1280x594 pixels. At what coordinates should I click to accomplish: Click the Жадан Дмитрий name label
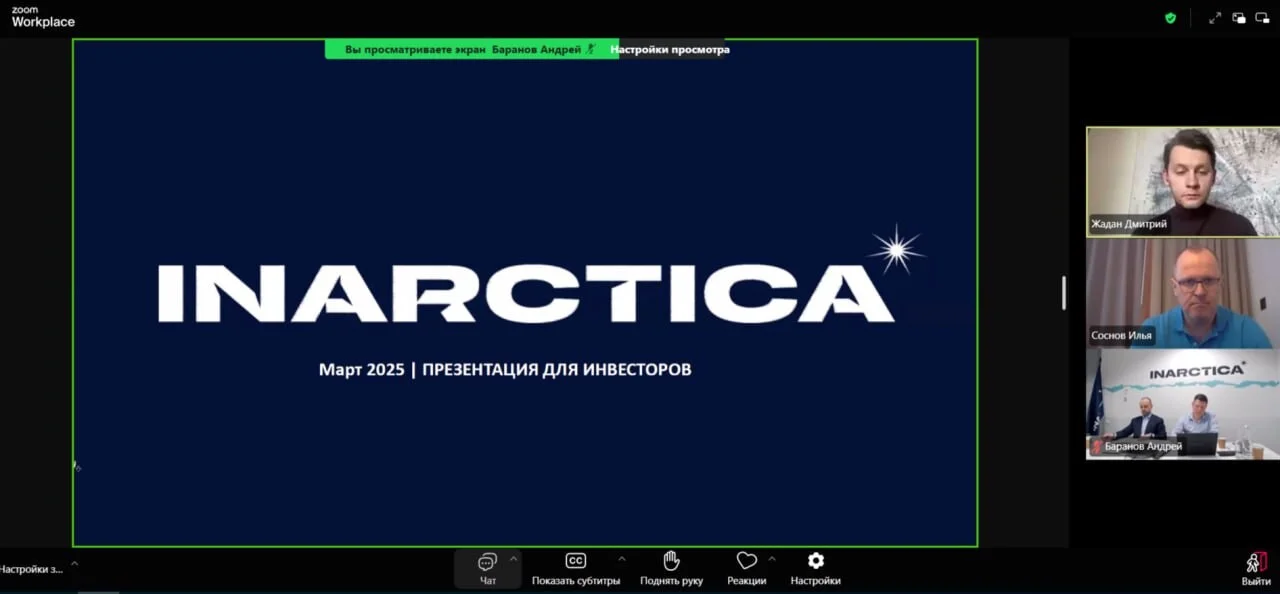[1129, 224]
